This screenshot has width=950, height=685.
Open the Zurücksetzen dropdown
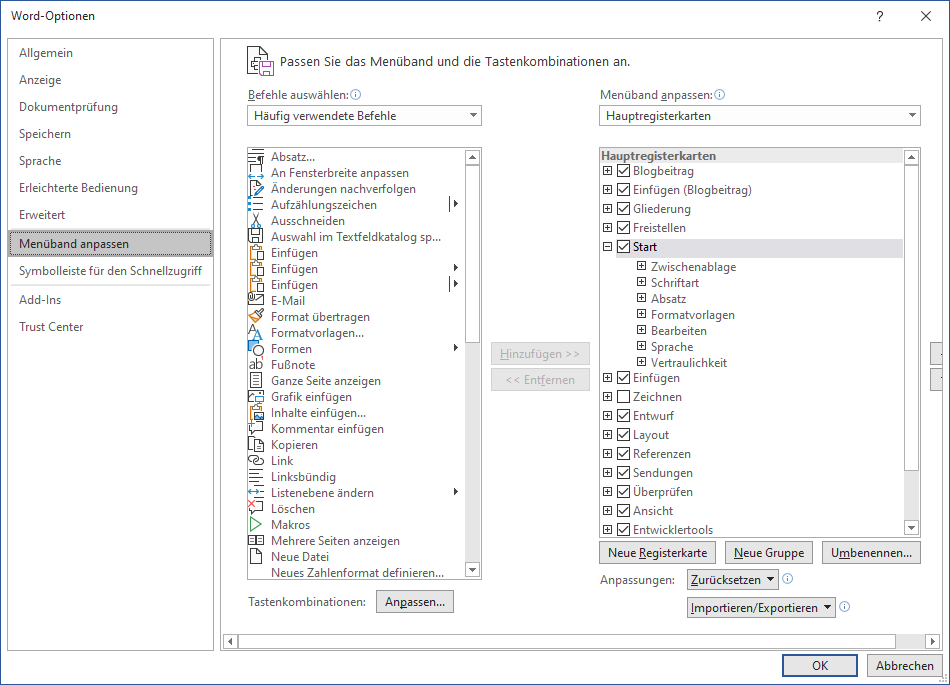pos(733,580)
